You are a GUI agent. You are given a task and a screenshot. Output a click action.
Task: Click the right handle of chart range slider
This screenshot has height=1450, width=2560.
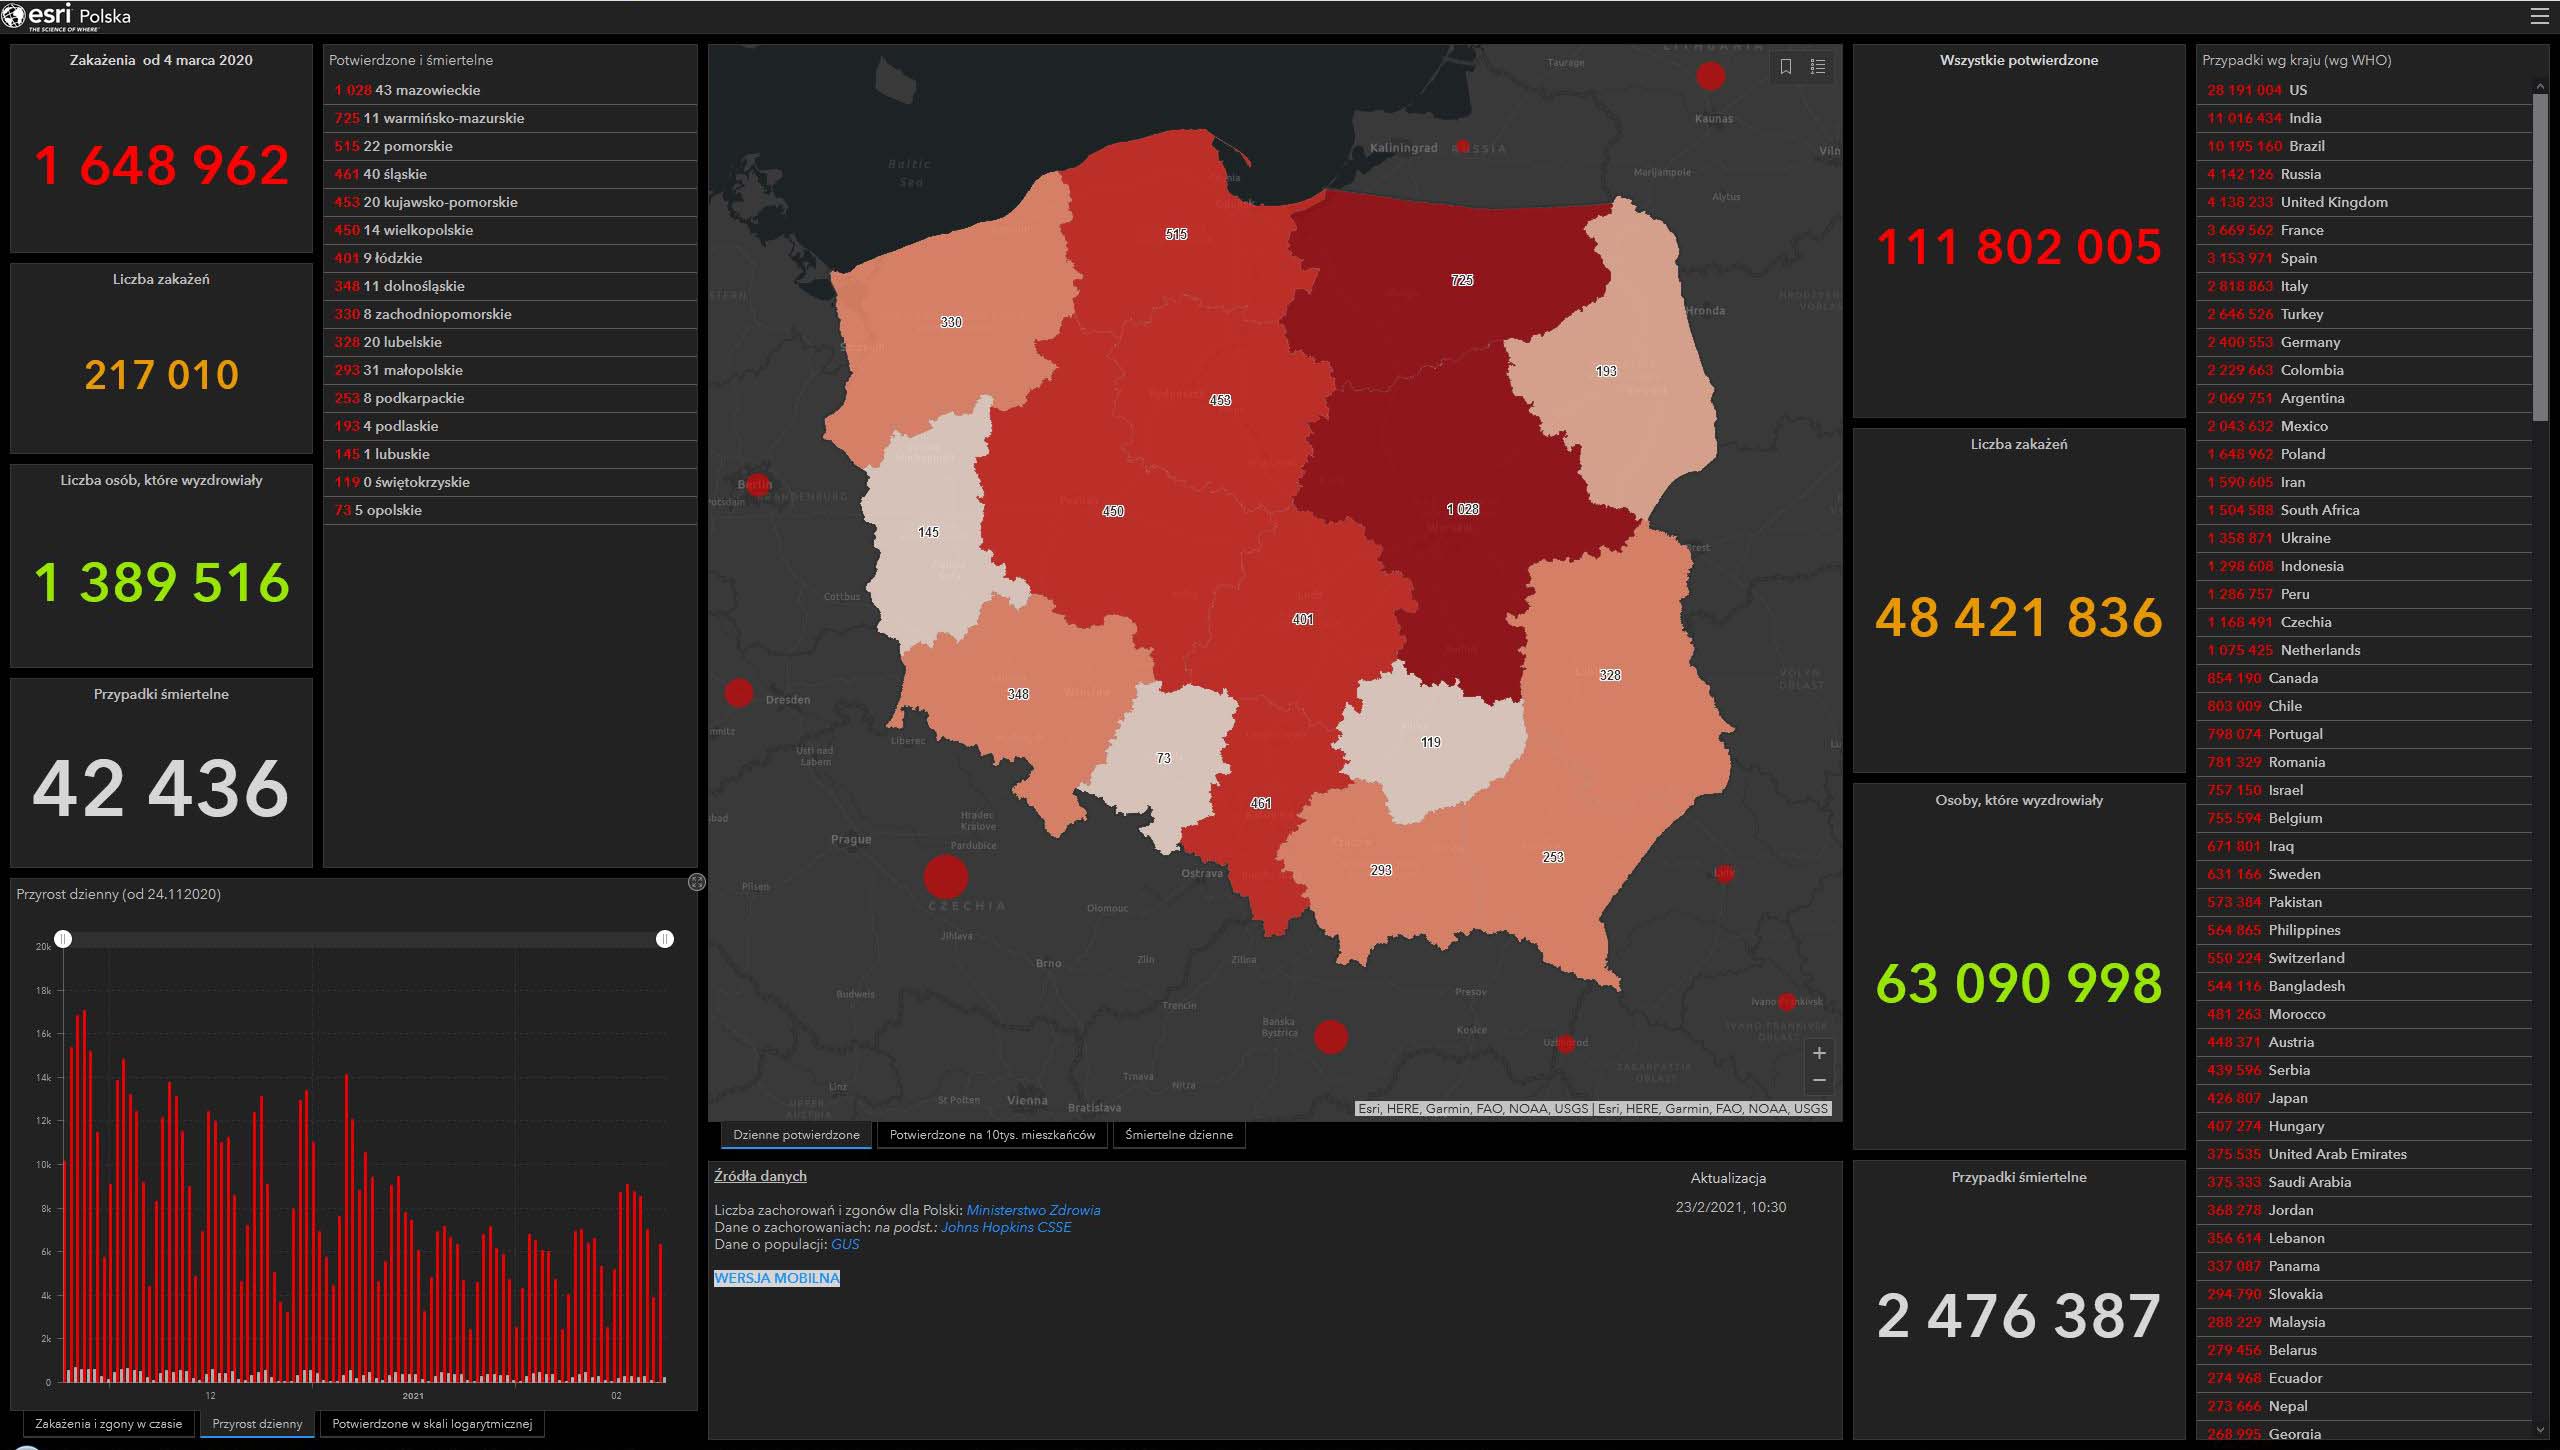(x=665, y=939)
